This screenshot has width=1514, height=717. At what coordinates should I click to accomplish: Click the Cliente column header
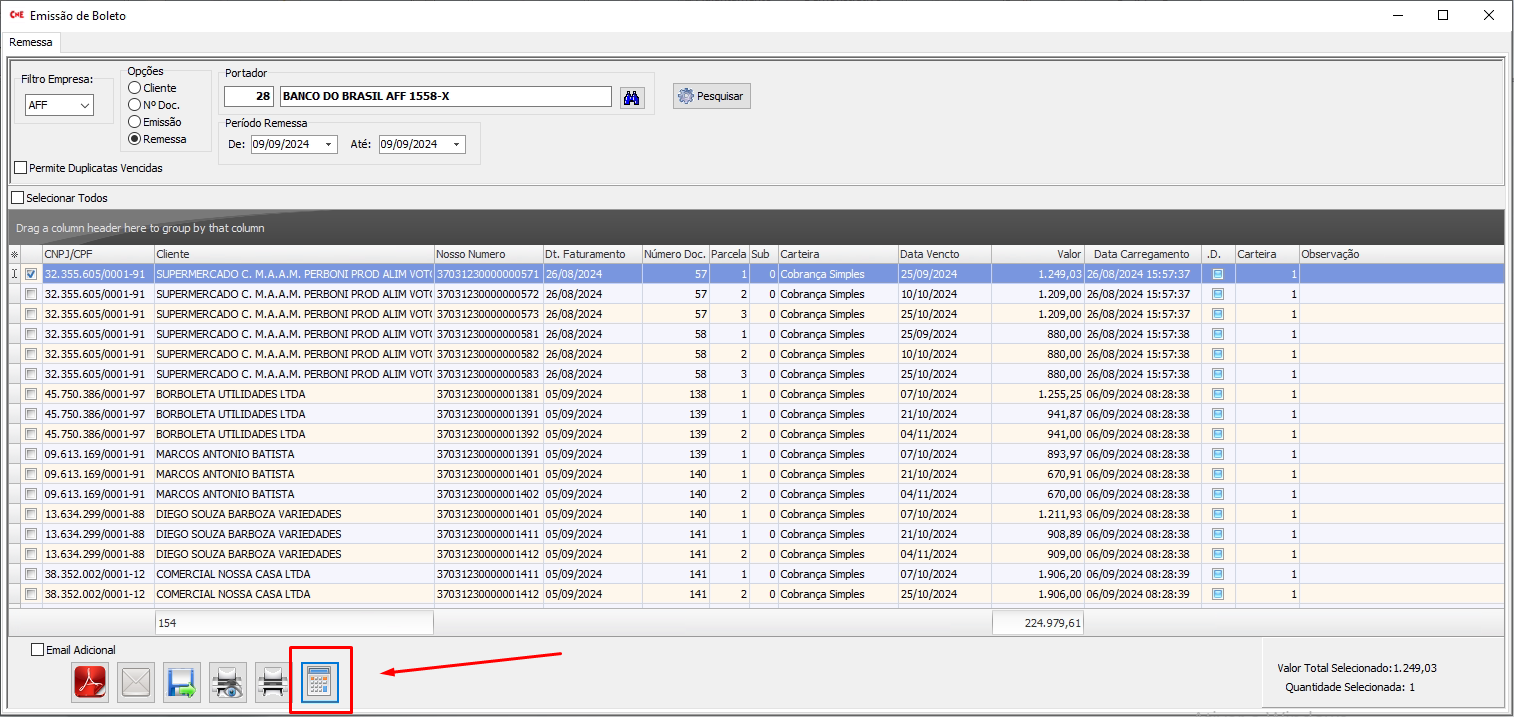tap(292, 254)
